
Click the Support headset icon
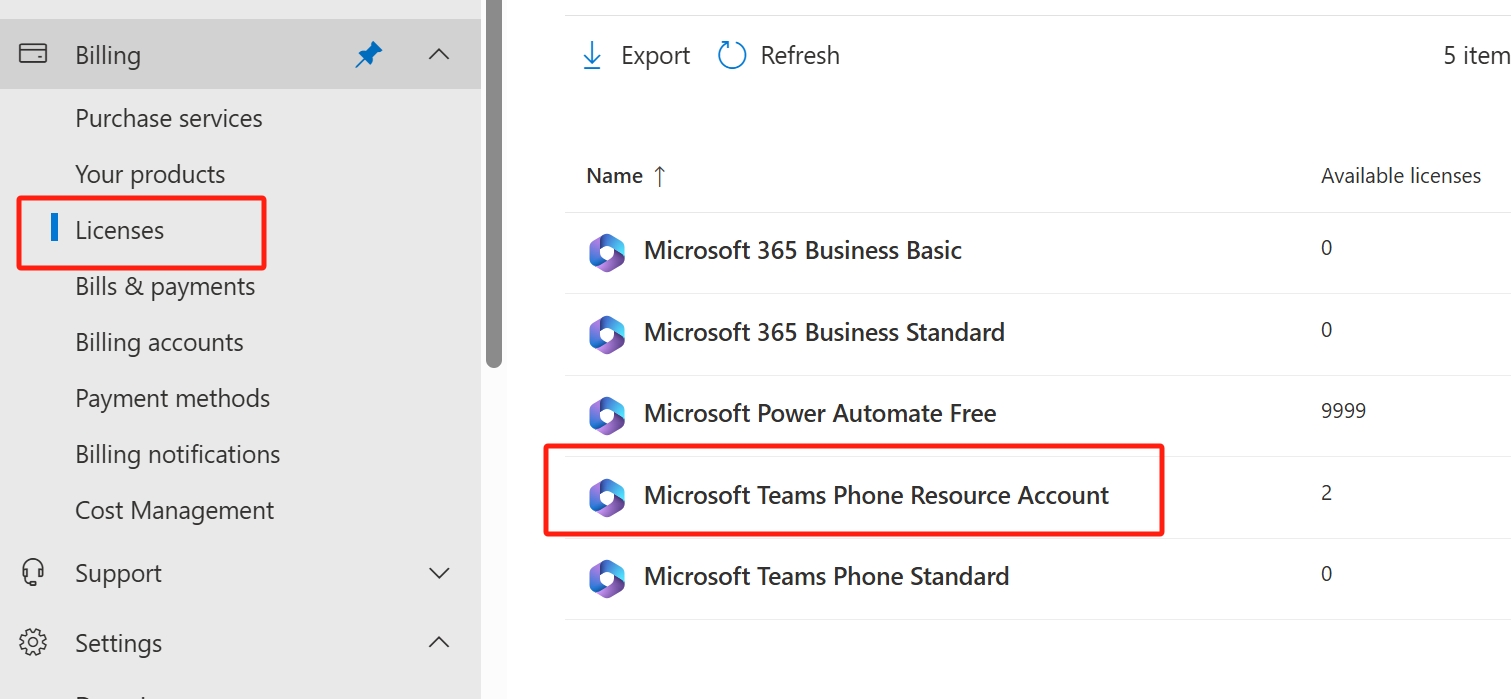pyautogui.click(x=33, y=573)
